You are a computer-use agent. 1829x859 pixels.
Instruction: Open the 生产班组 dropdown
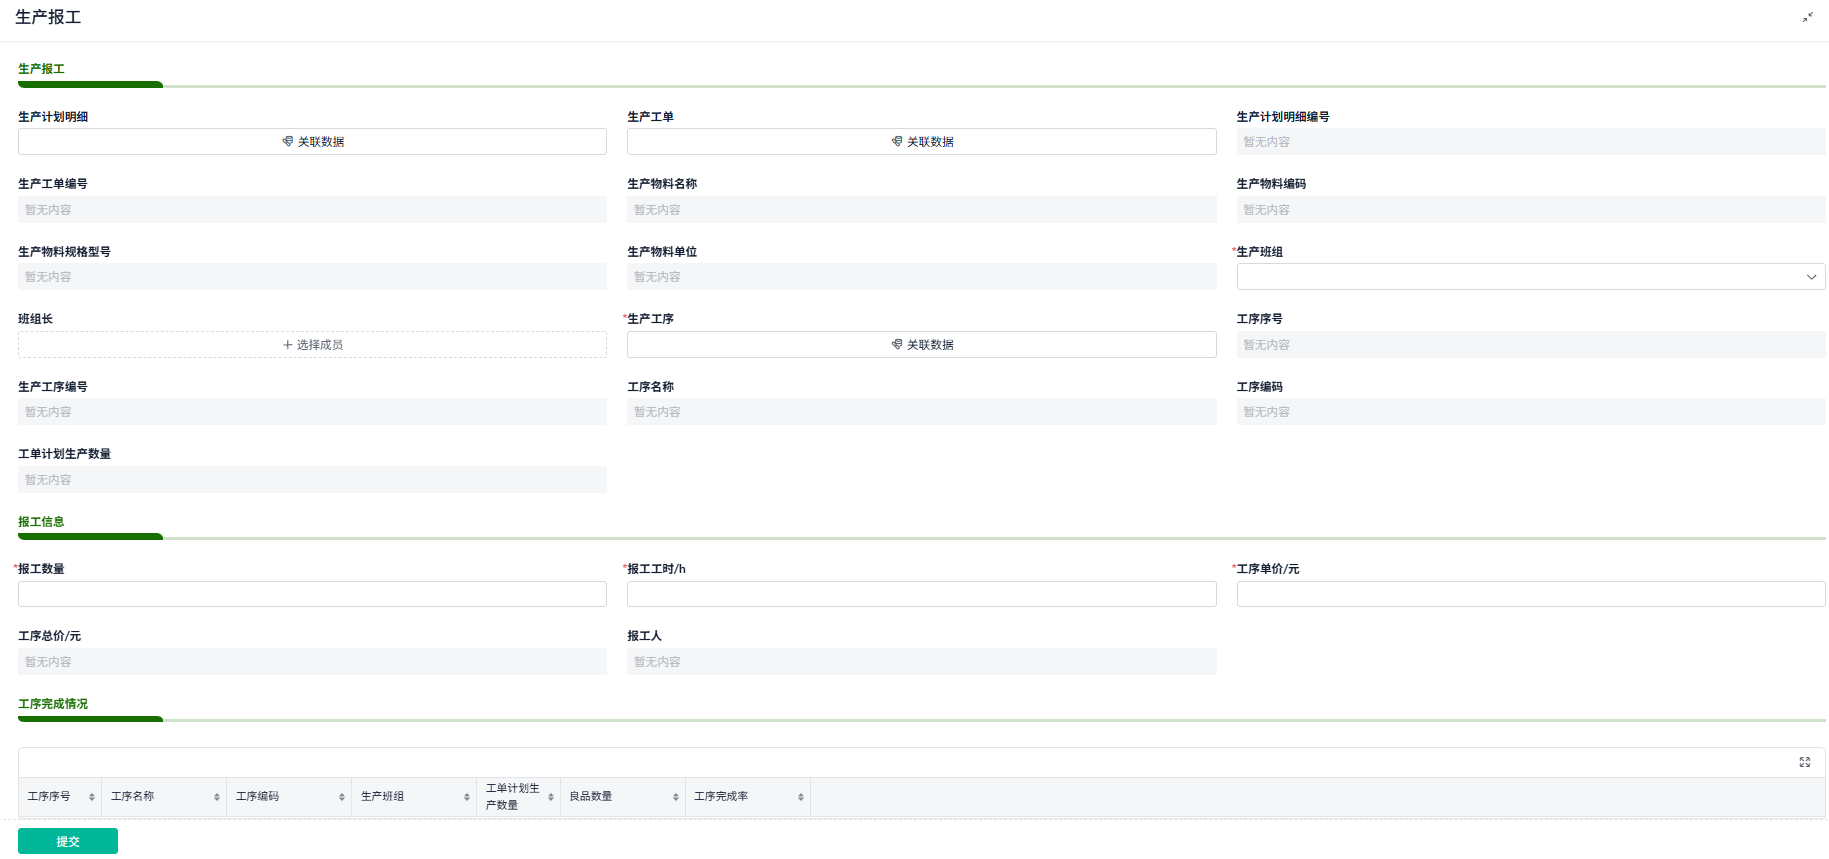pos(1530,277)
